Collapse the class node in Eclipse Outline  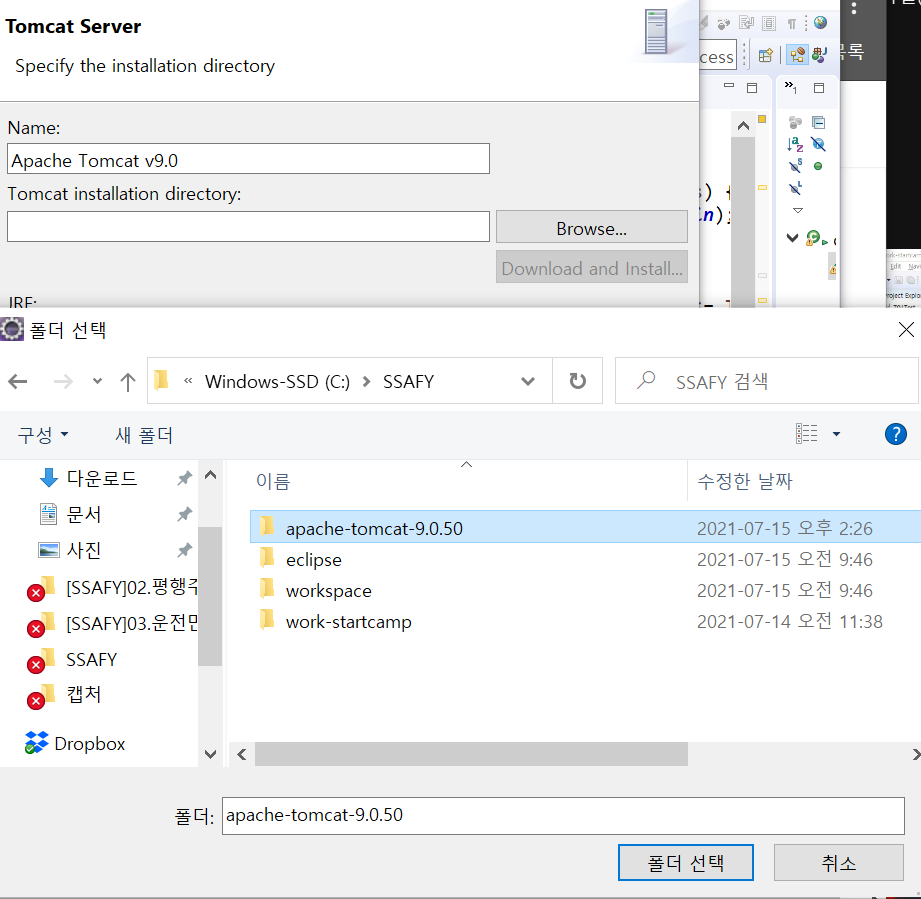pos(792,238)
